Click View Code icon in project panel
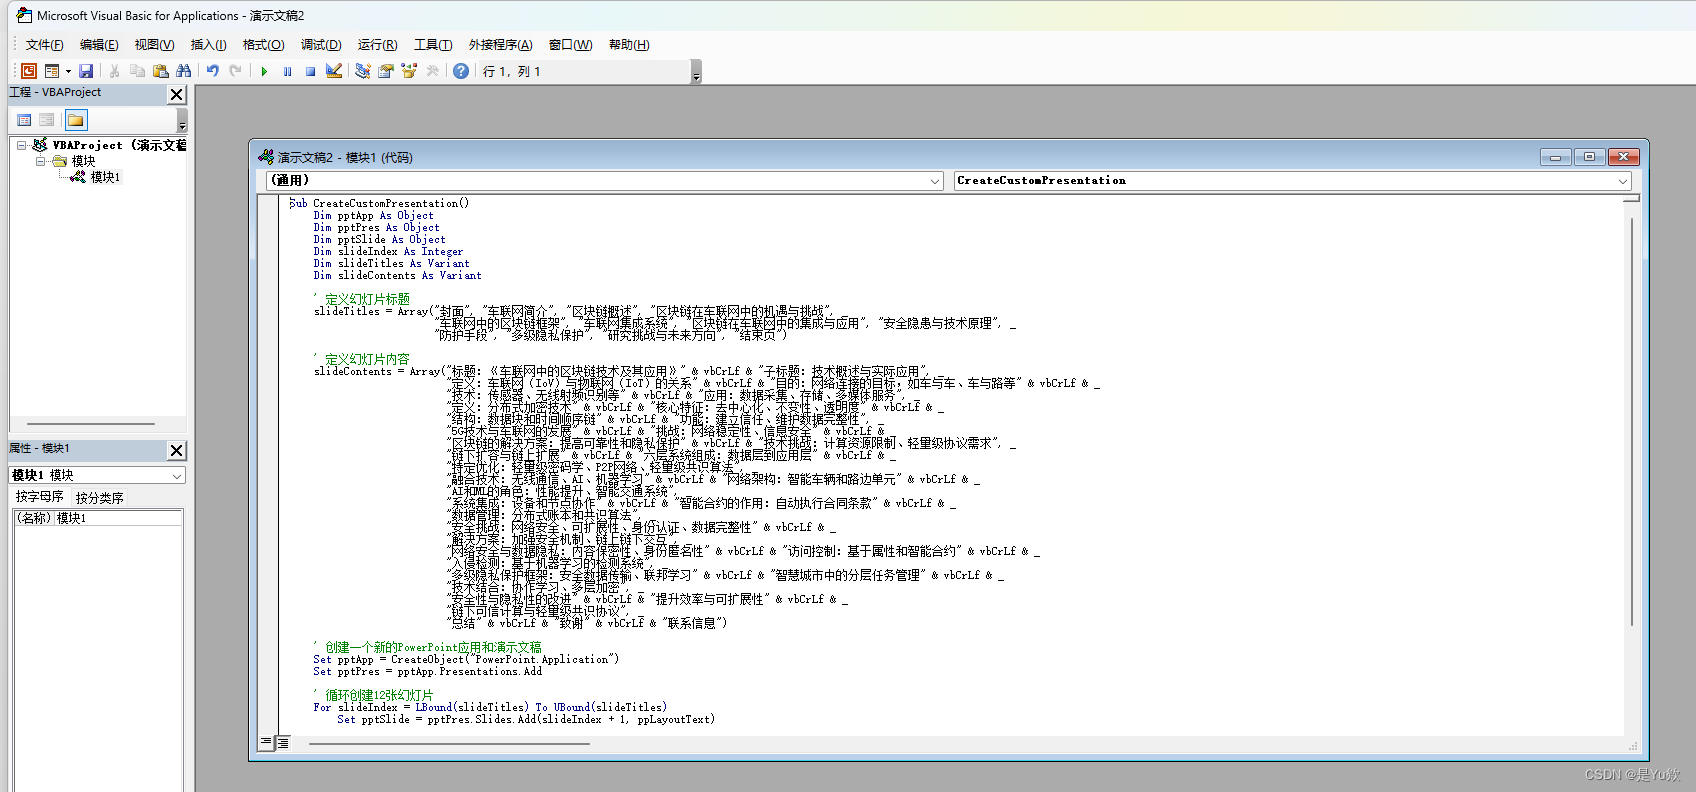This screenshot has height=792, width=1696. [24, 120]
